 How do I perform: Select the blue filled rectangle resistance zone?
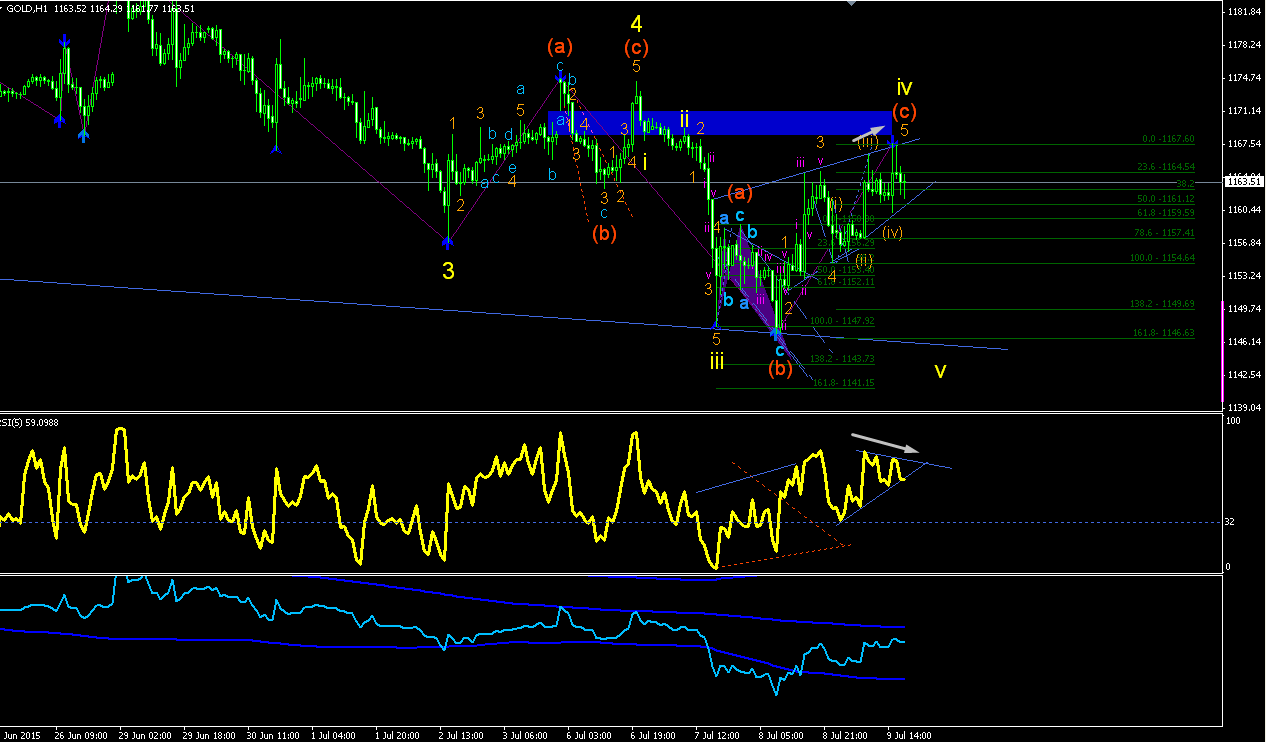point(719,123)
